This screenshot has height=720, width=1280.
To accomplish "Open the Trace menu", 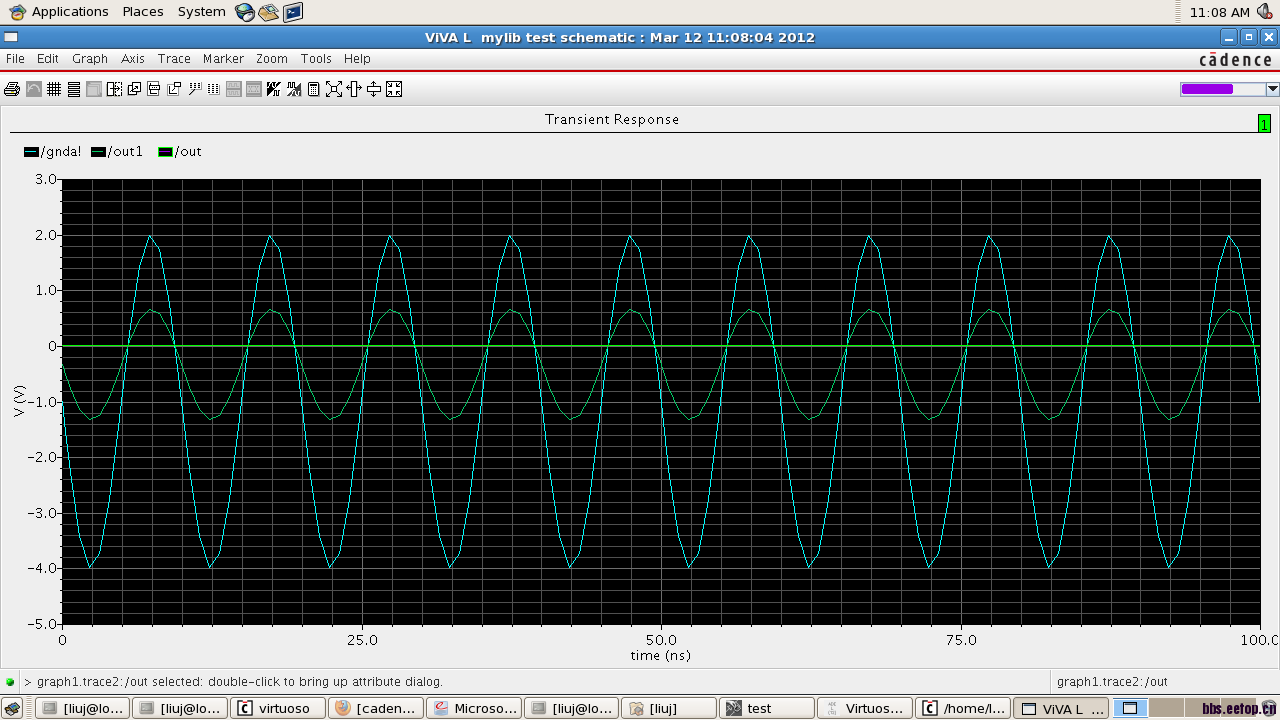I will tap(174, 59).
